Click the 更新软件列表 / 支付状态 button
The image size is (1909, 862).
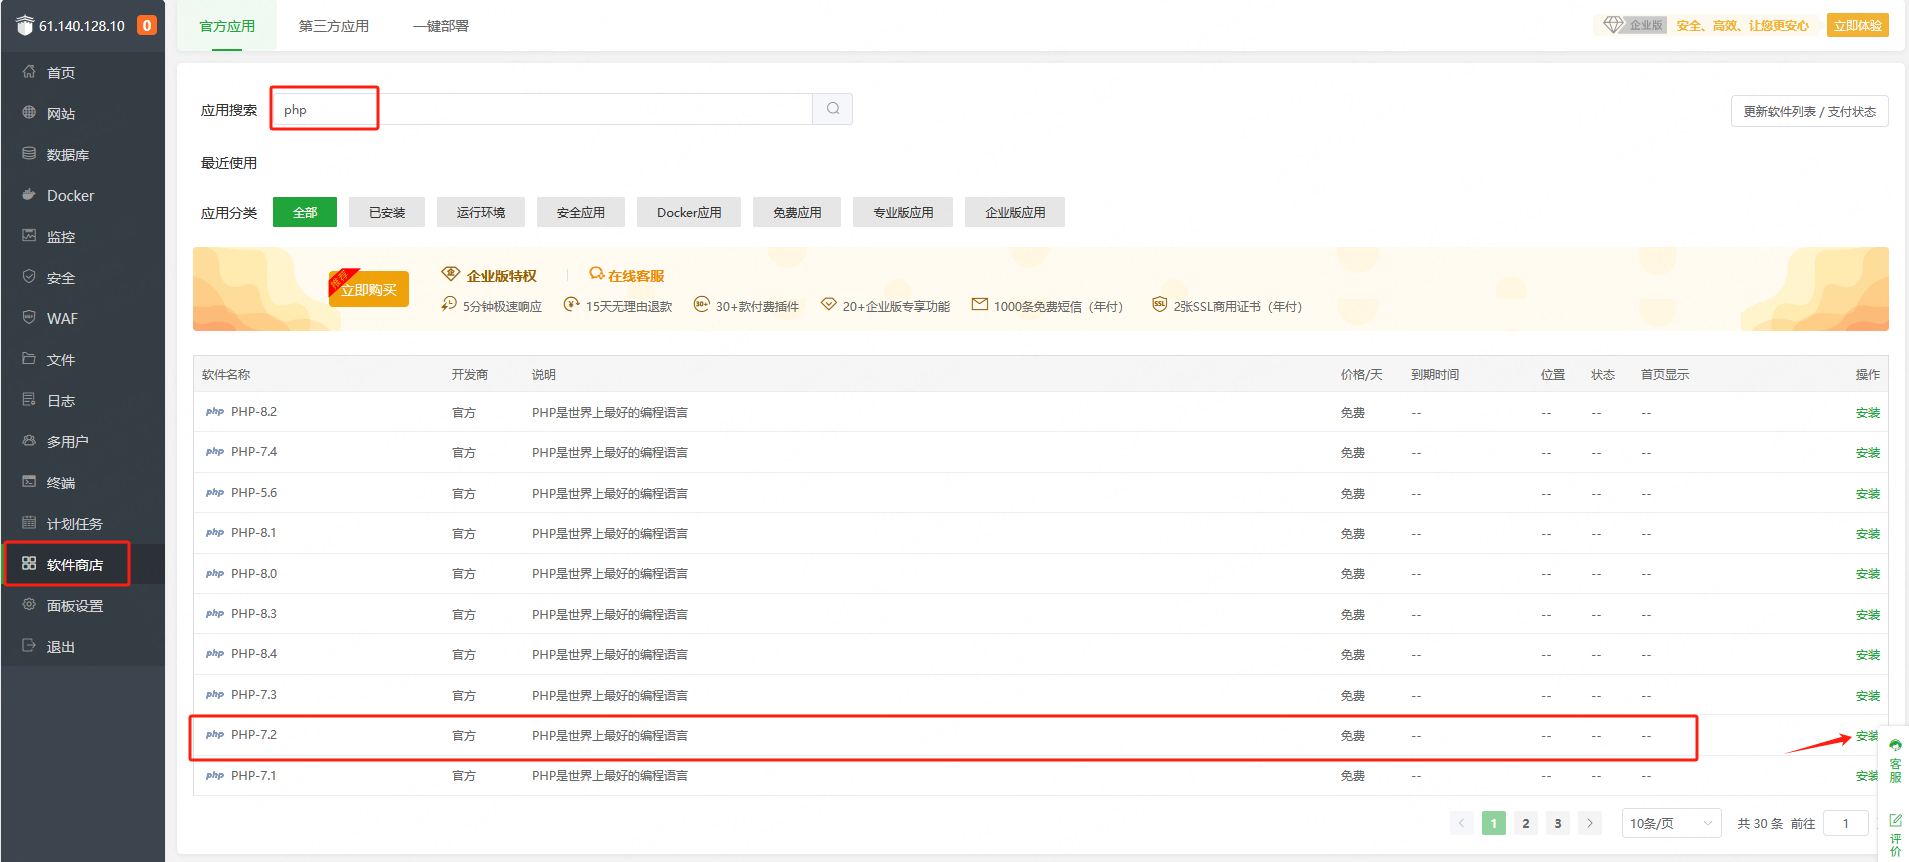1809,111
